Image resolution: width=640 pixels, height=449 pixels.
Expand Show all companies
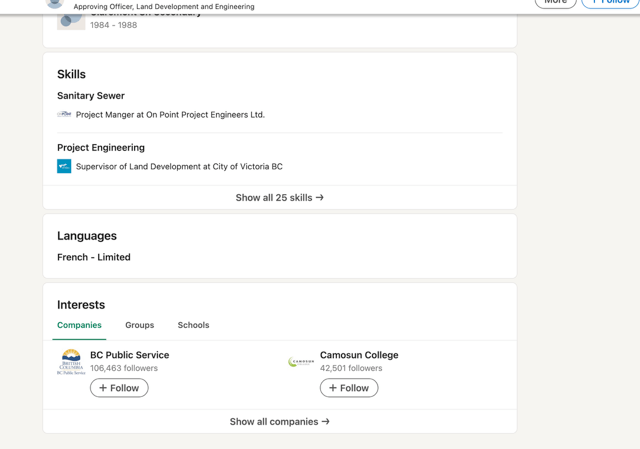279,422
